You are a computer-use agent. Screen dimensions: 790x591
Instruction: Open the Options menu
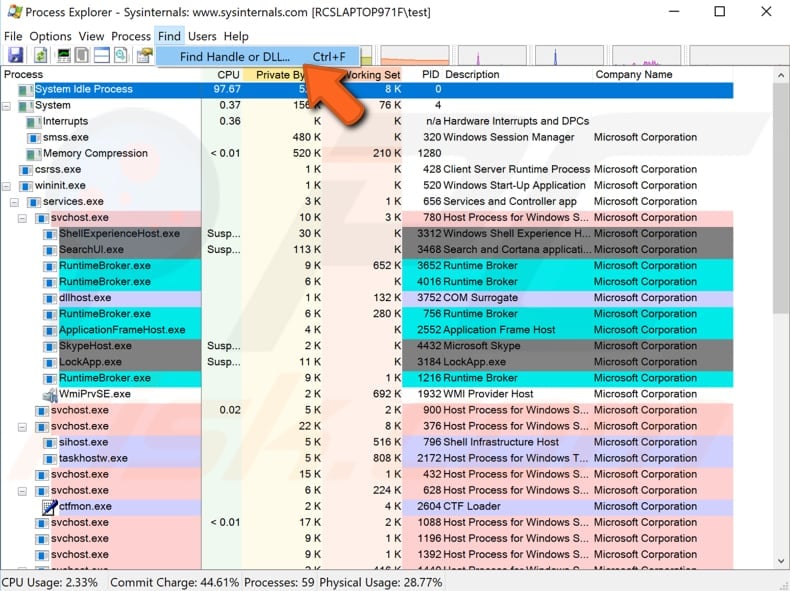[x=50, y=36]
